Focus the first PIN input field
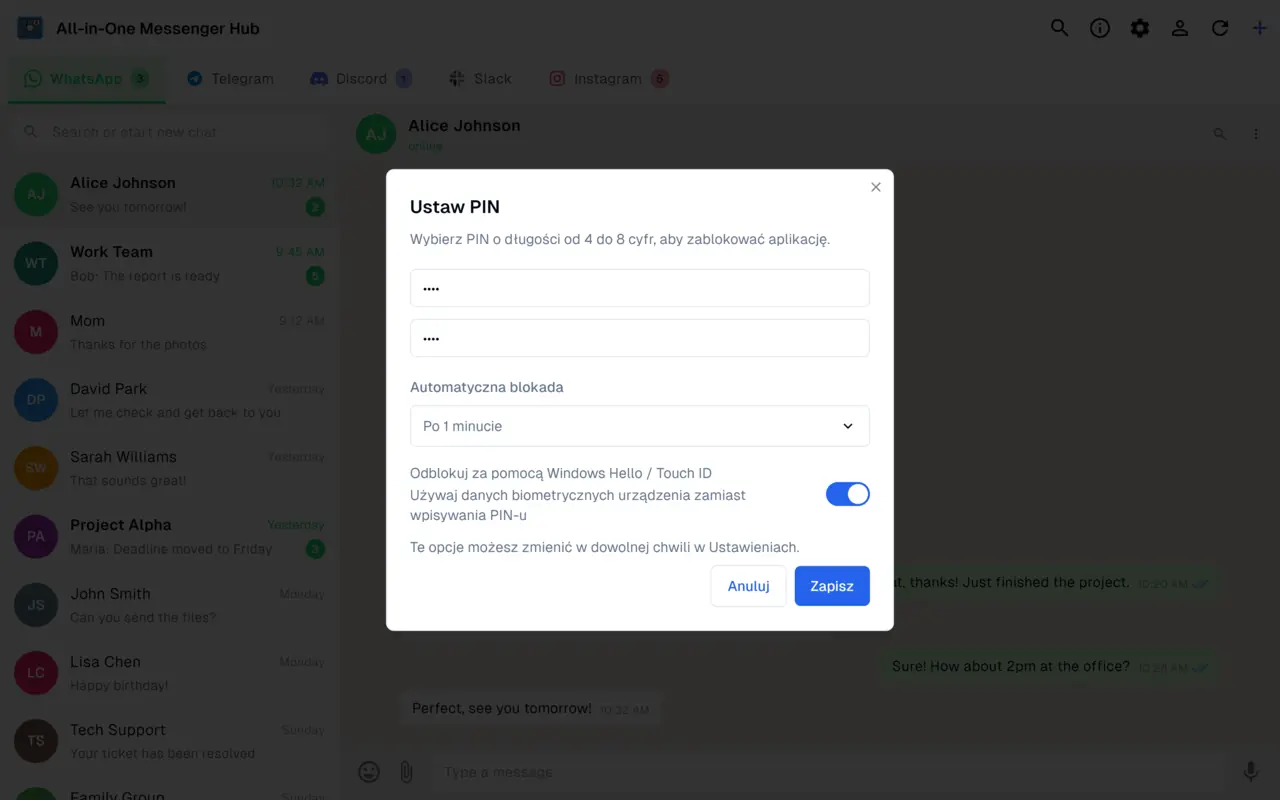 640,288
